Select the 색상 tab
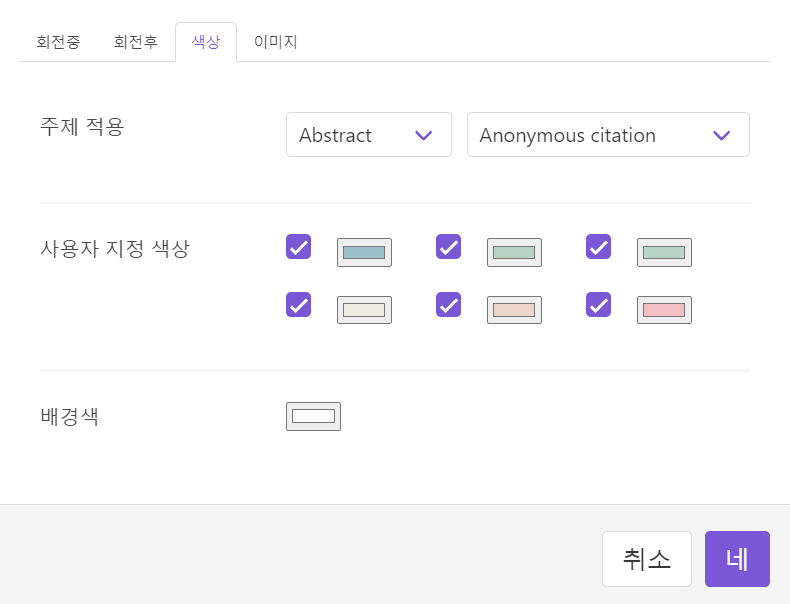 [x=206, y=42]
